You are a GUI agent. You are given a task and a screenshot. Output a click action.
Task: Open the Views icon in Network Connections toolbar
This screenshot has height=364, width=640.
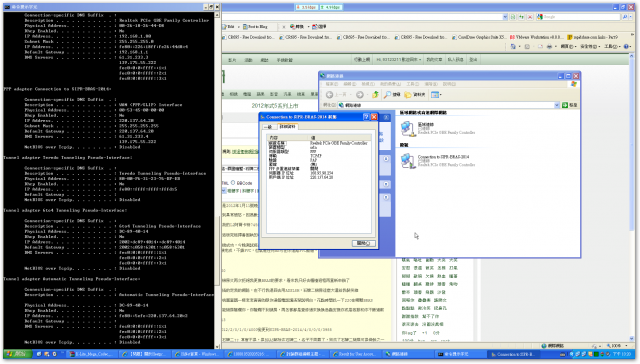(435, 95)
